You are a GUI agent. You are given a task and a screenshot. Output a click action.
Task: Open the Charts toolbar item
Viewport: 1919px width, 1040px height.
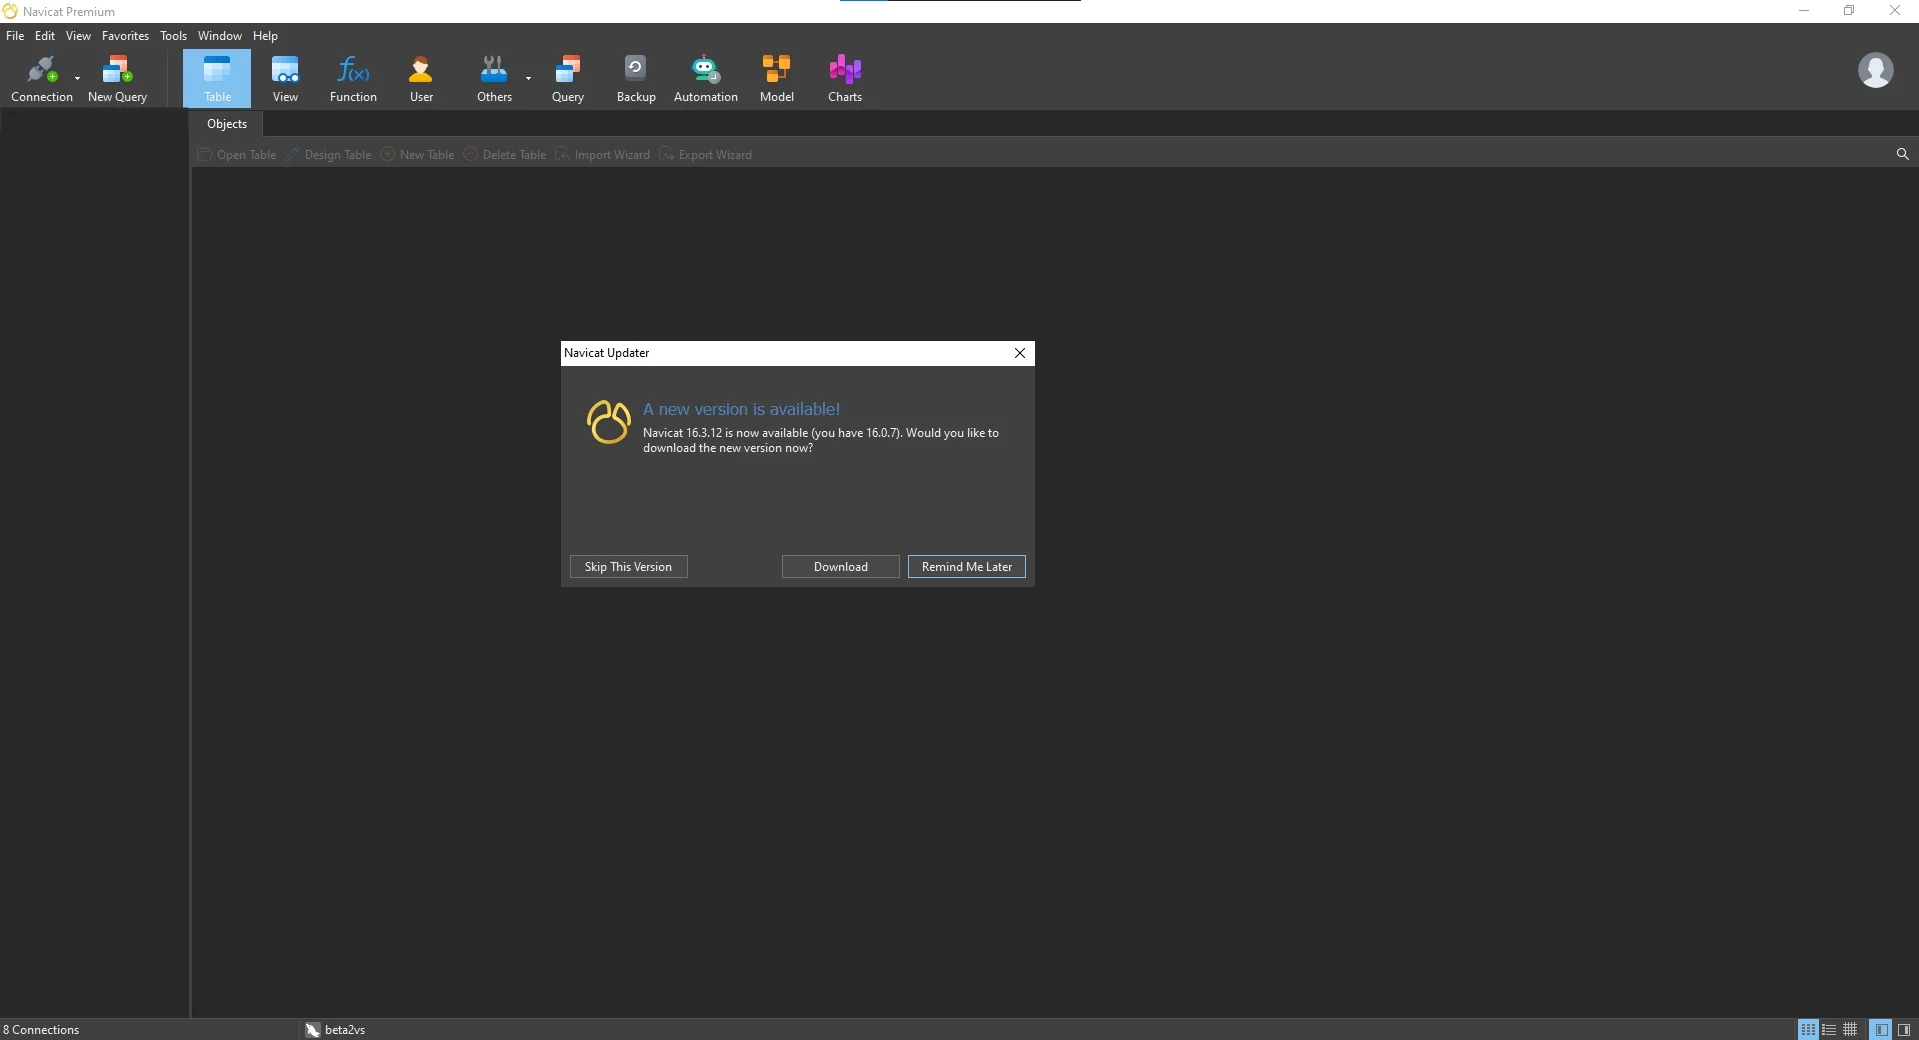click(x=845, y=79)
